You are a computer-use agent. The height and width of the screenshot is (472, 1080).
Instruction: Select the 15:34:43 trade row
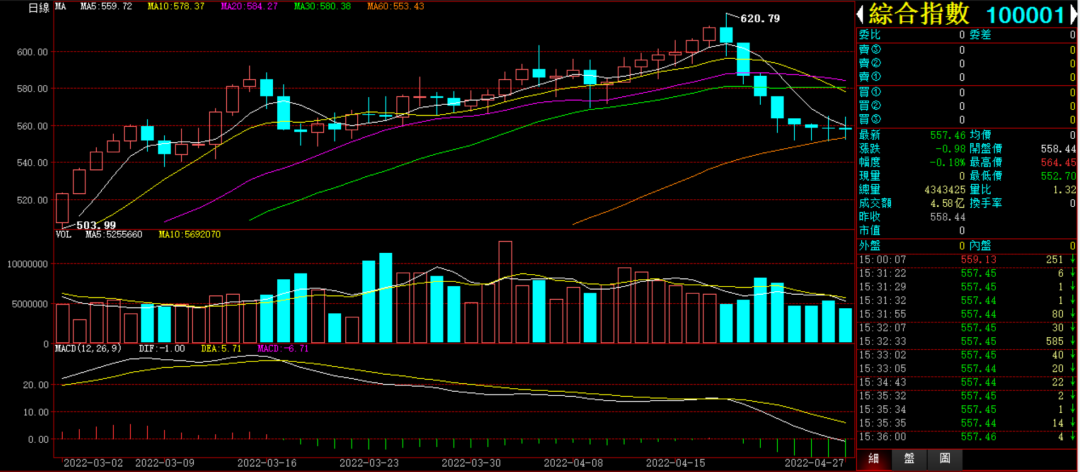pos(967,382)
